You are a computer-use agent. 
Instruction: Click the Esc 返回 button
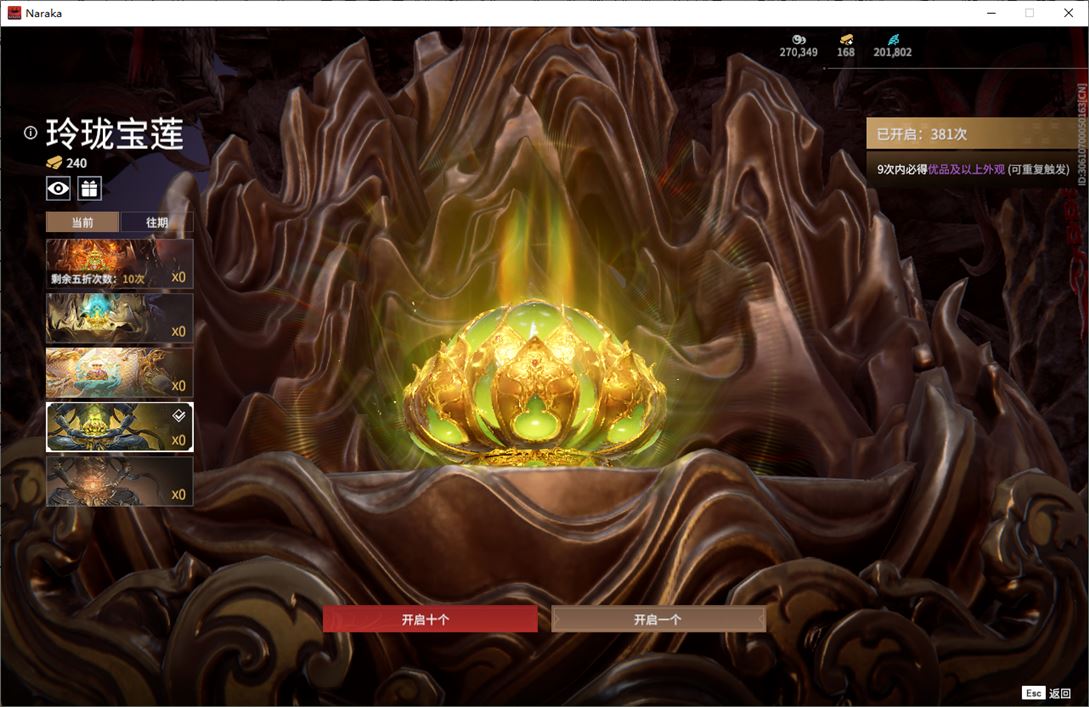[x=1047, y=692]
